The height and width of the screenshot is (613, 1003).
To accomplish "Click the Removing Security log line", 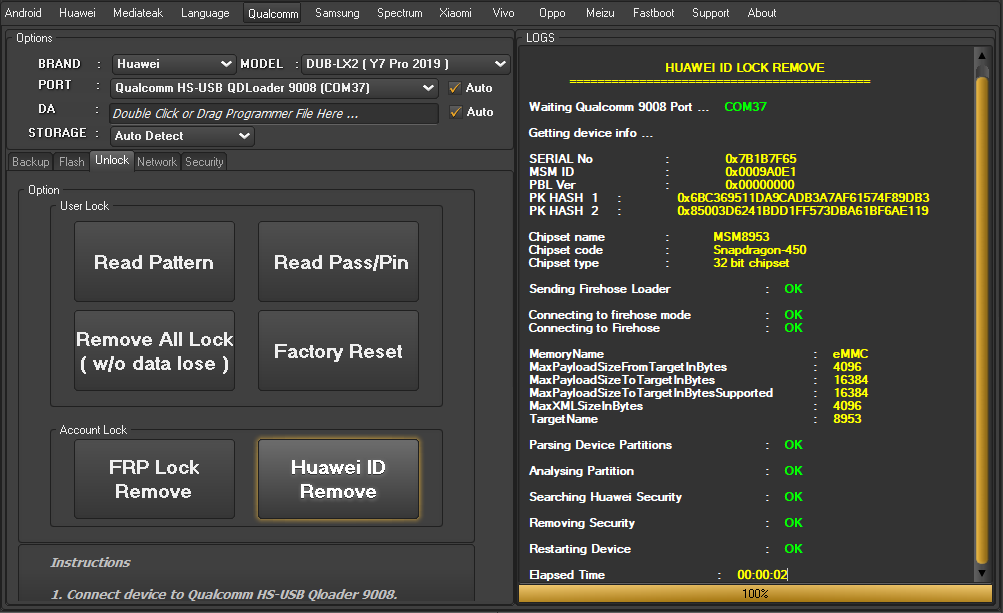I will pos(665,523).
